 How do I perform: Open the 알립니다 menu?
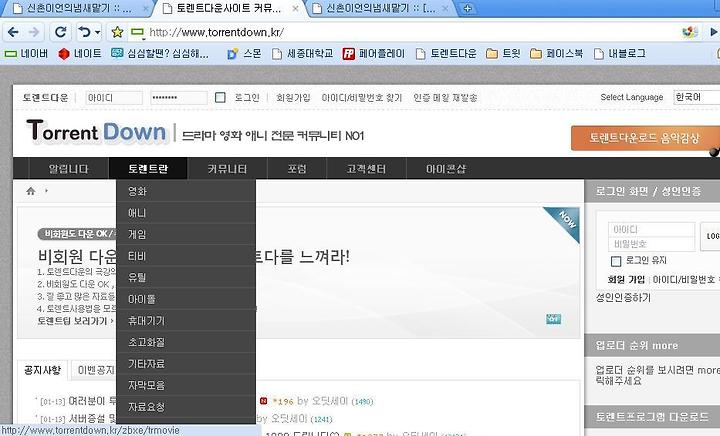68,169
